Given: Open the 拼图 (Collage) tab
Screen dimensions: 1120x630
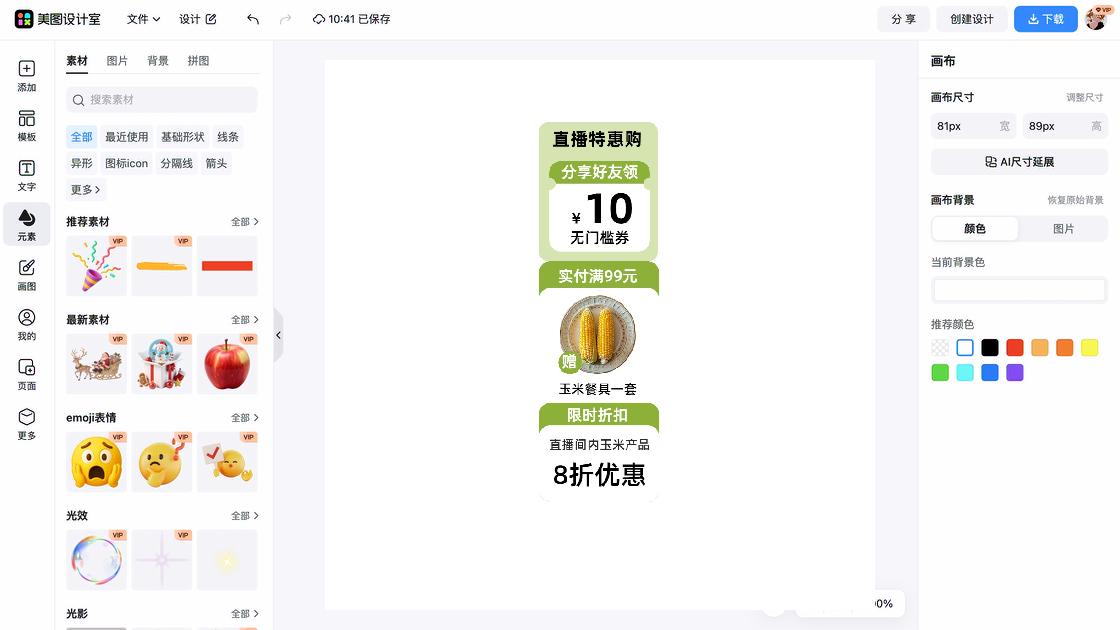Looking at the screenshot, I should [x=197, y=60].
